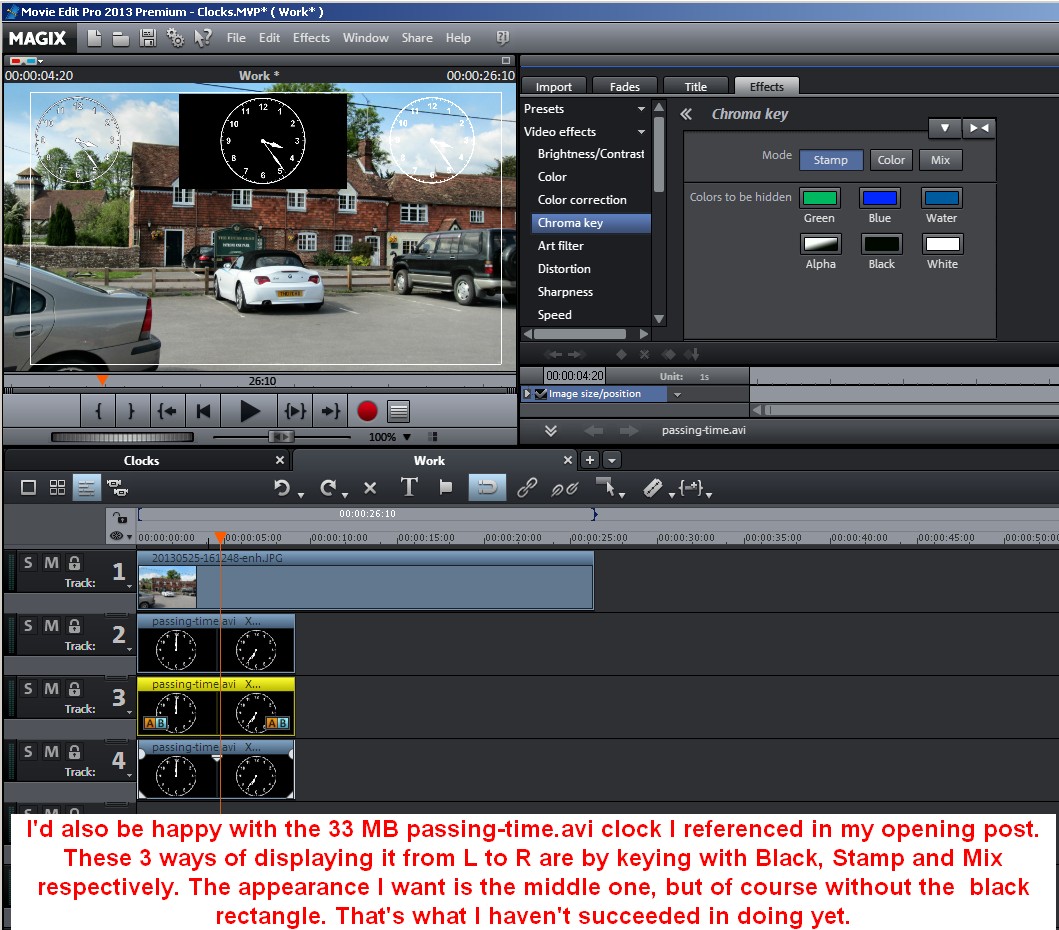Activate context help pointer icon

[203, 38]
